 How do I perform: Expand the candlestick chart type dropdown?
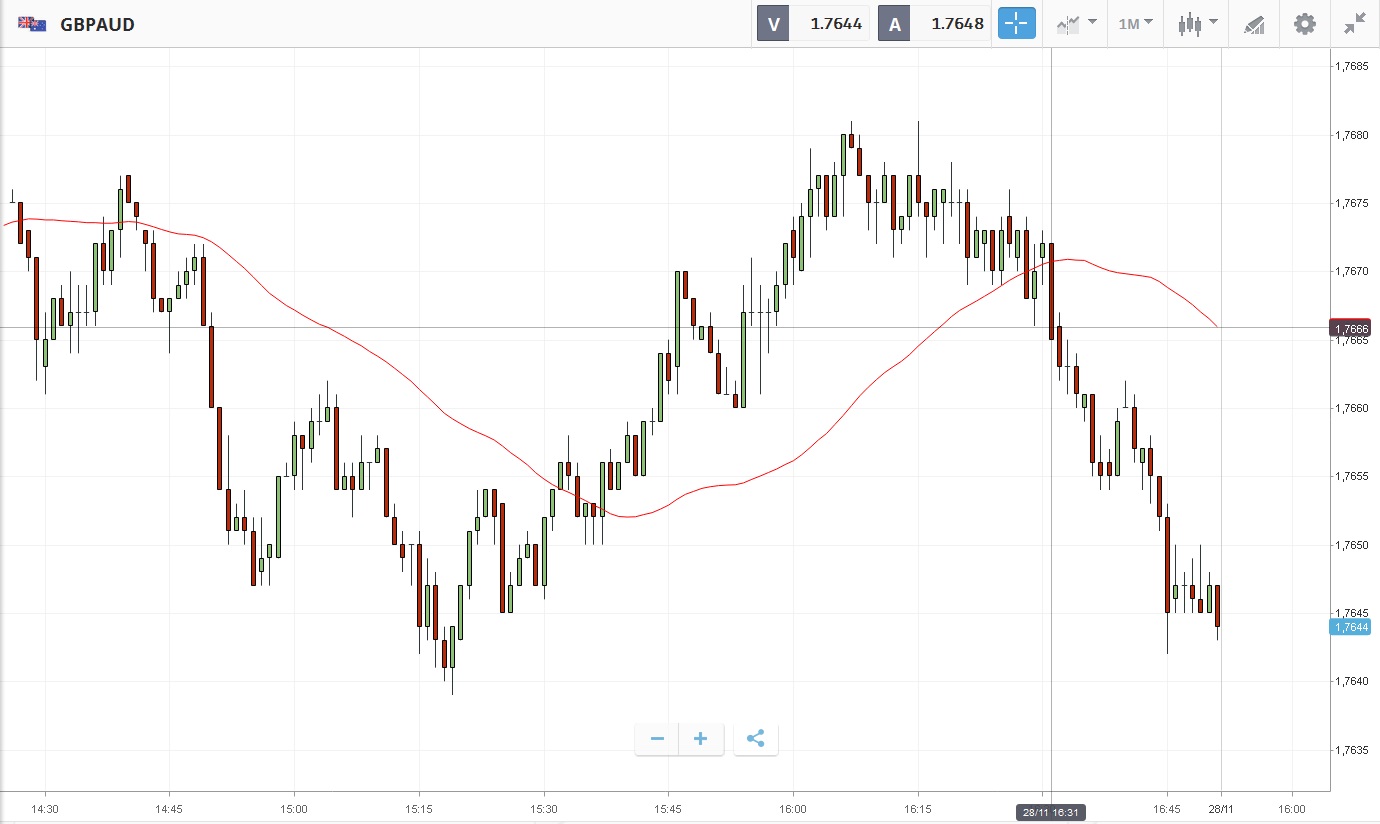[x=1197, y=24]
